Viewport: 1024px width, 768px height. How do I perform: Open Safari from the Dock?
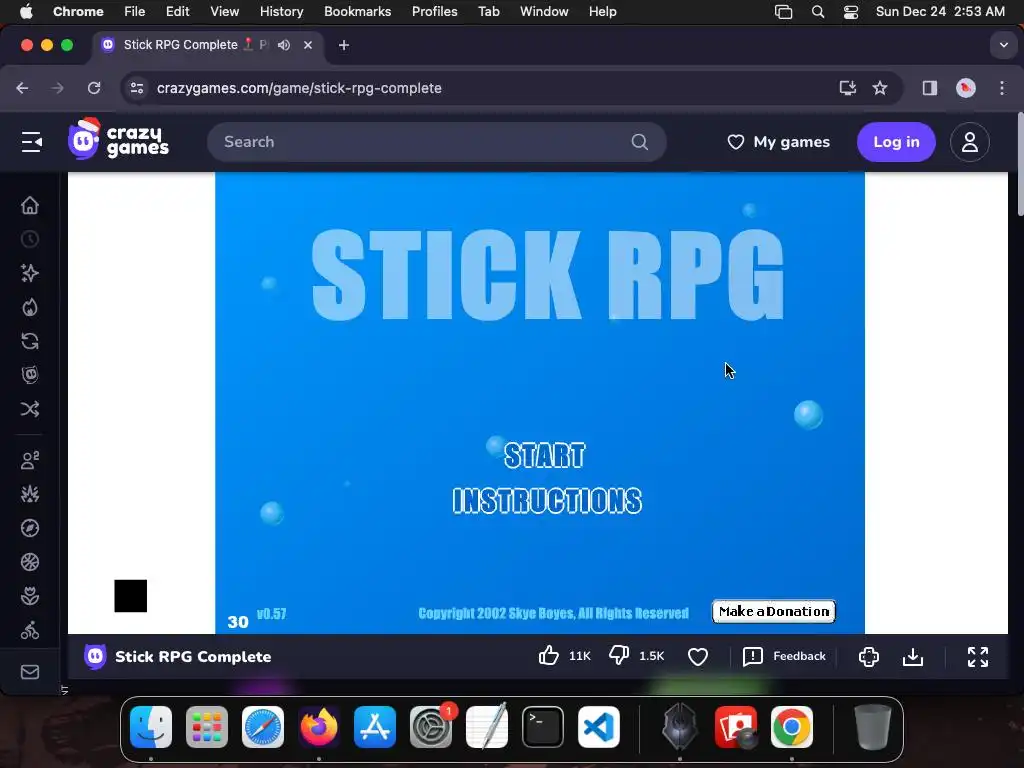263,727
